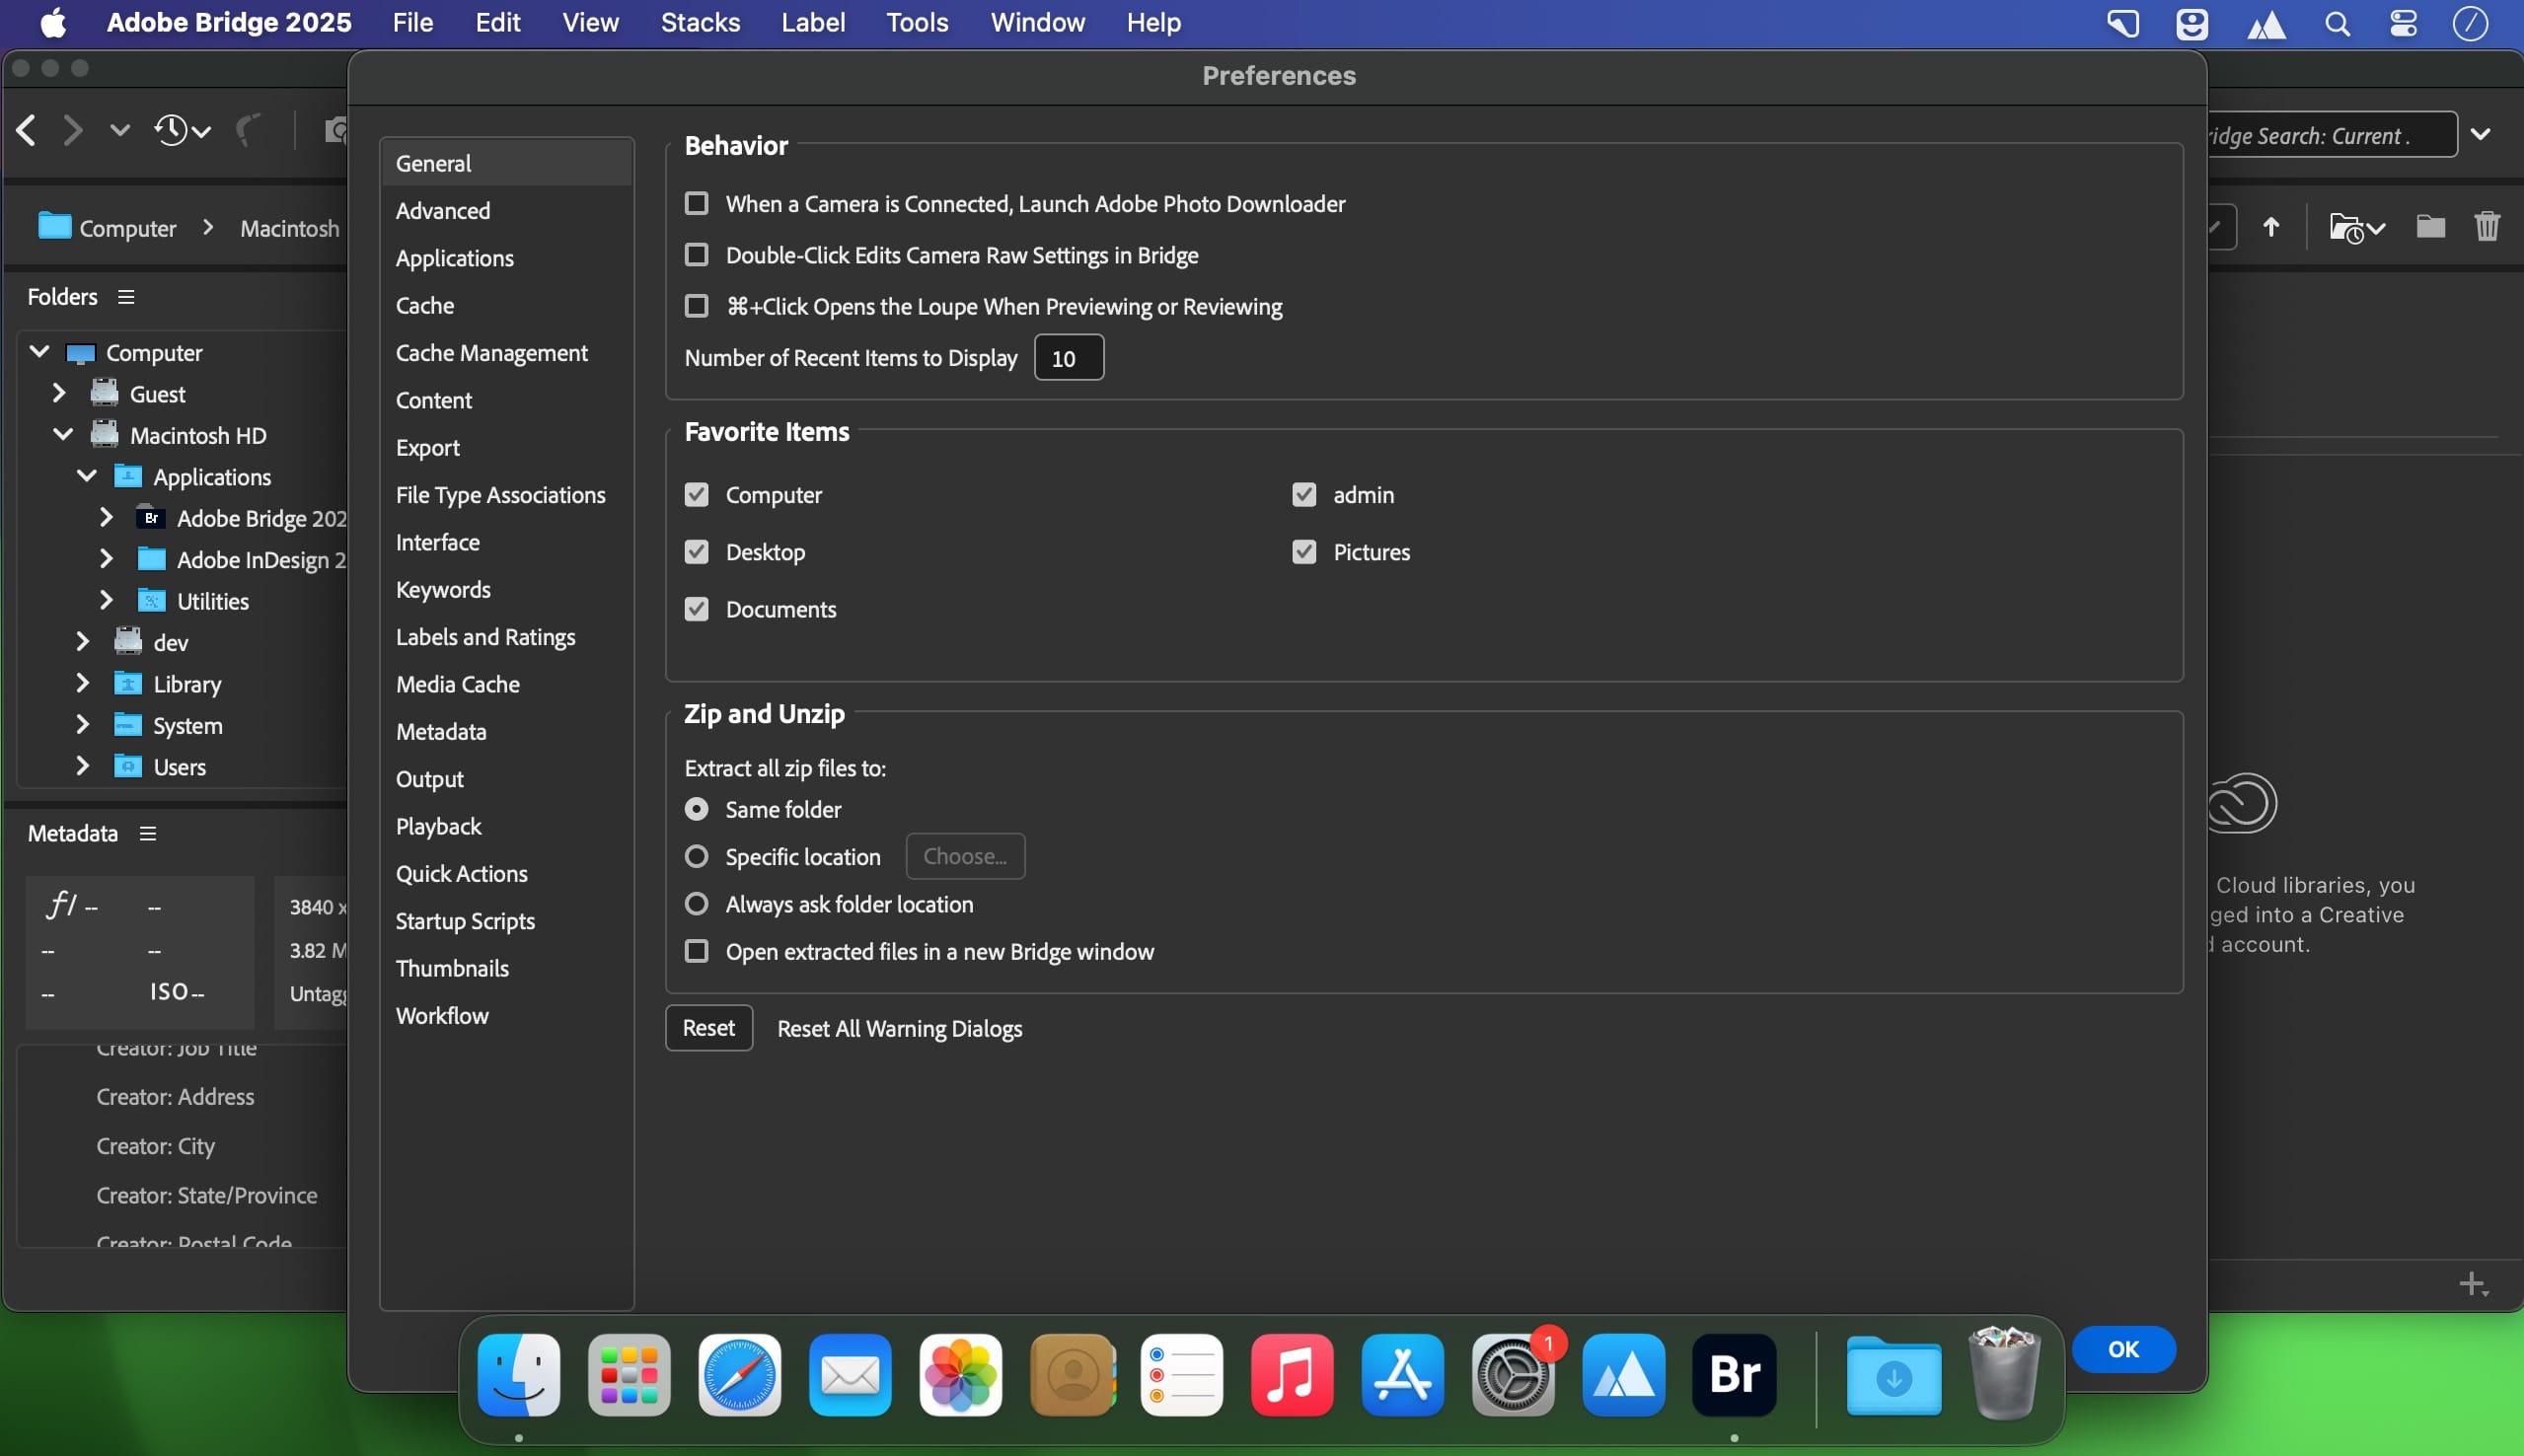
Task: Open Mail from the Dock
Action: click(x=850, y=1375)
